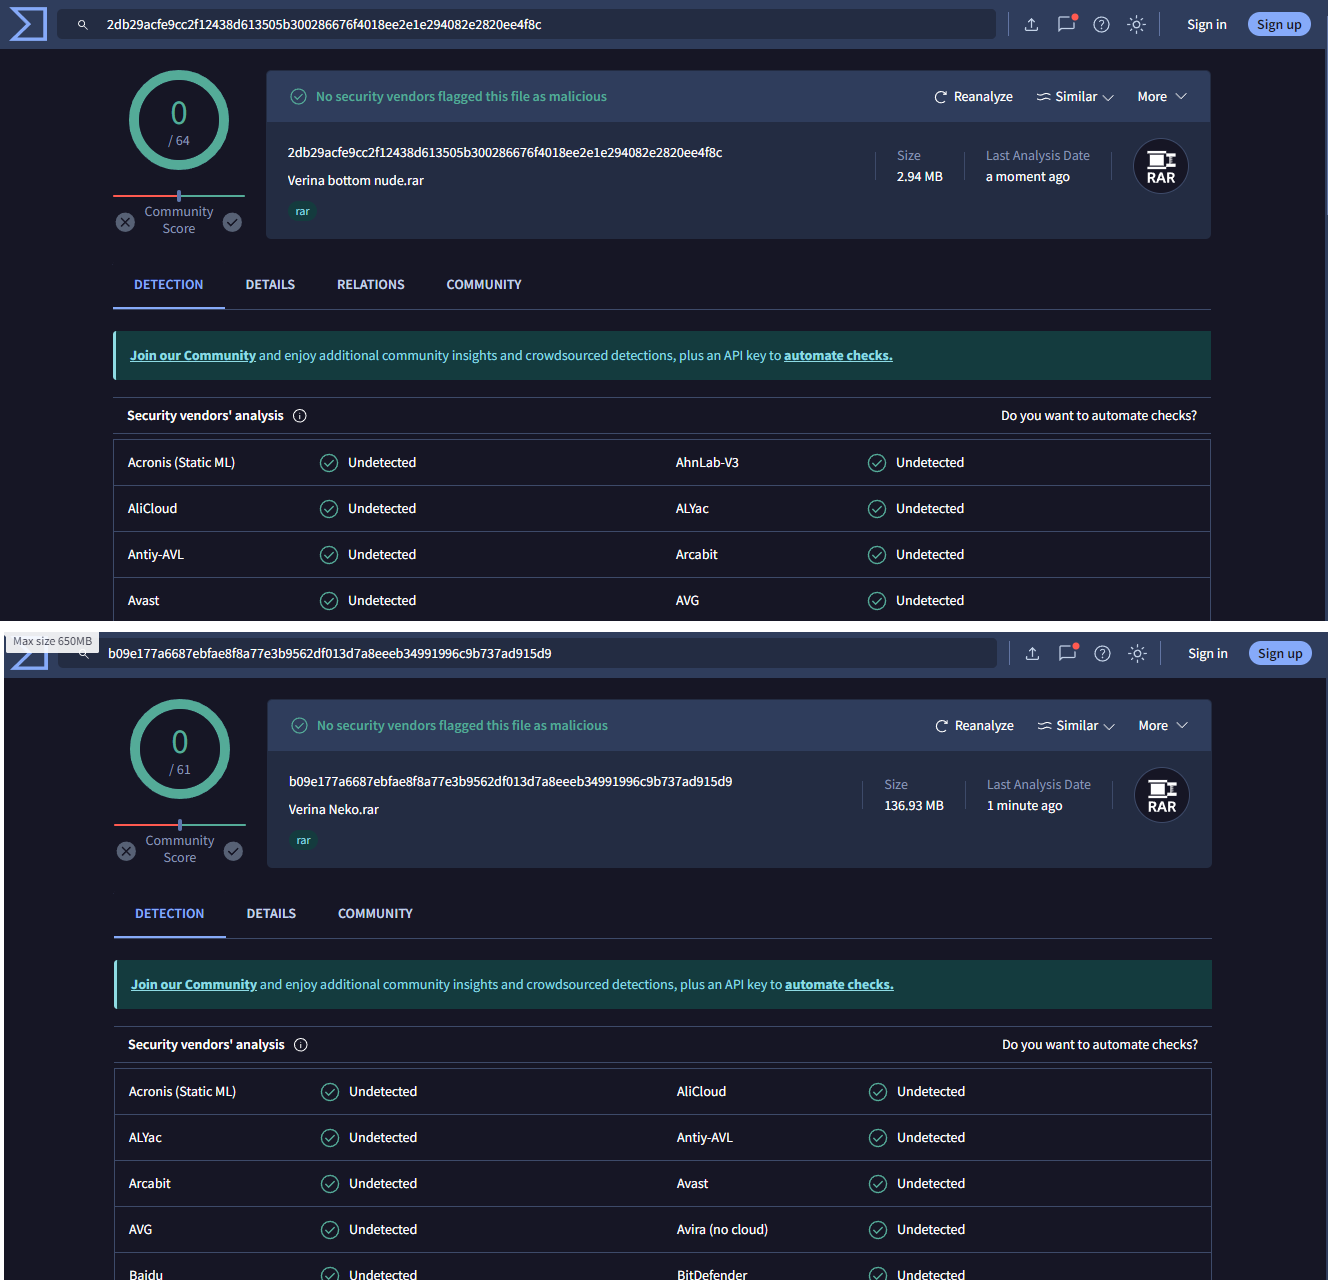Expand Similar dropdown for Verina Neko.rar
The height and width of the screenshot is (1280, 1328).
1076,726
